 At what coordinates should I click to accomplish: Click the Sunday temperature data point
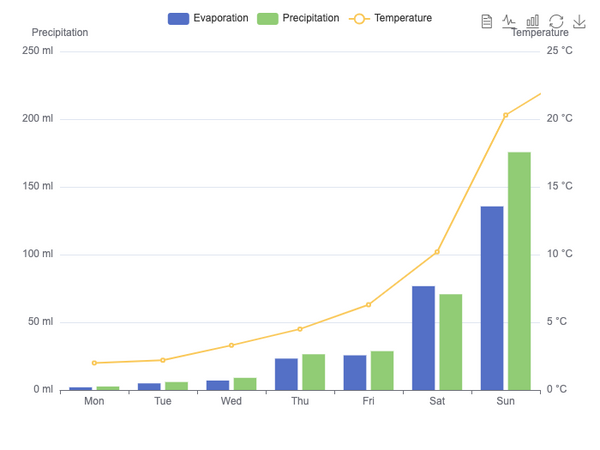[x=505, y=115]
